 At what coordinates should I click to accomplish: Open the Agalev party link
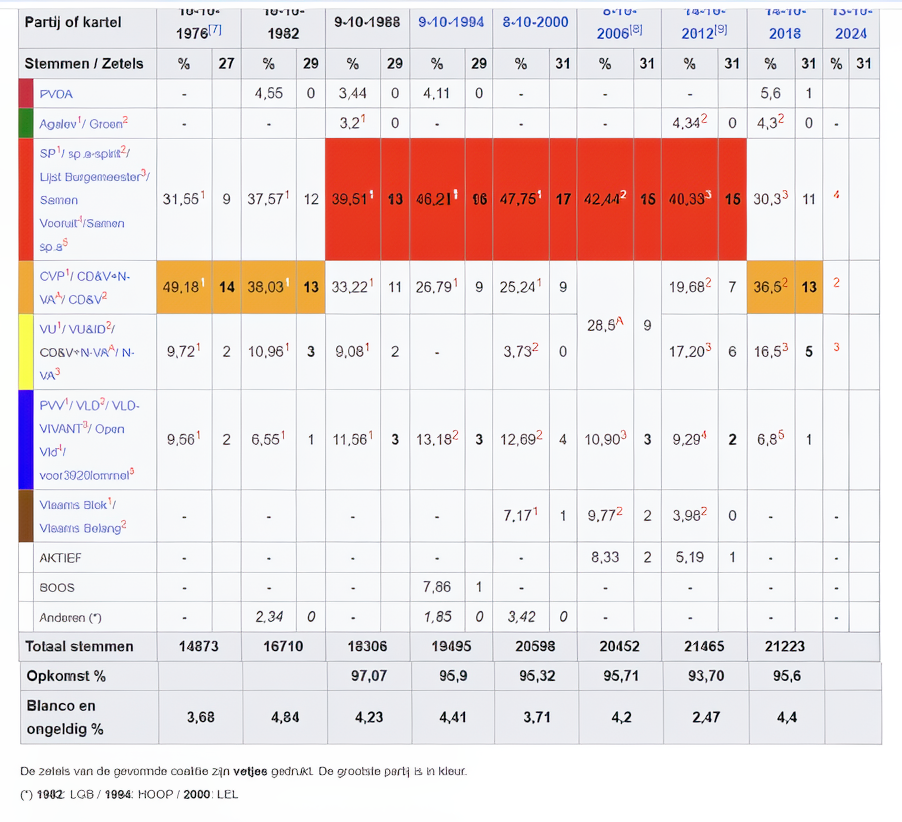point(58,124)
